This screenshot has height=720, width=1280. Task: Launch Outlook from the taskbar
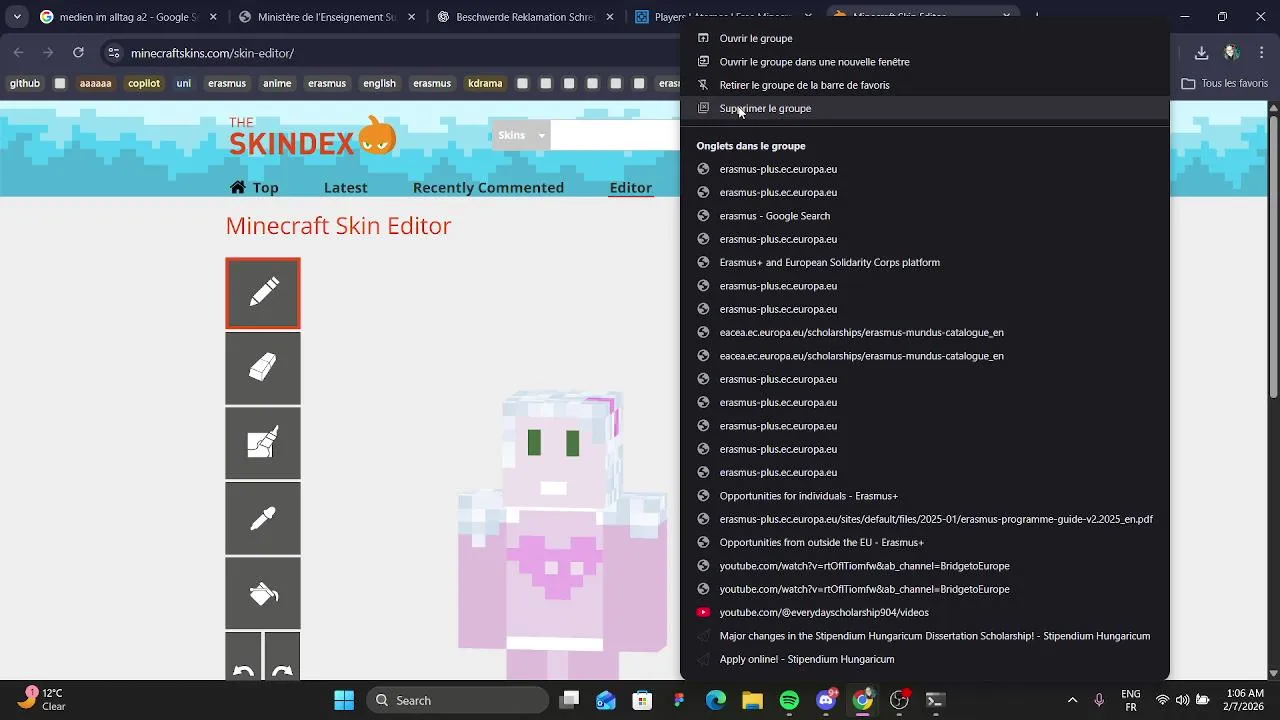coord(606,700)
